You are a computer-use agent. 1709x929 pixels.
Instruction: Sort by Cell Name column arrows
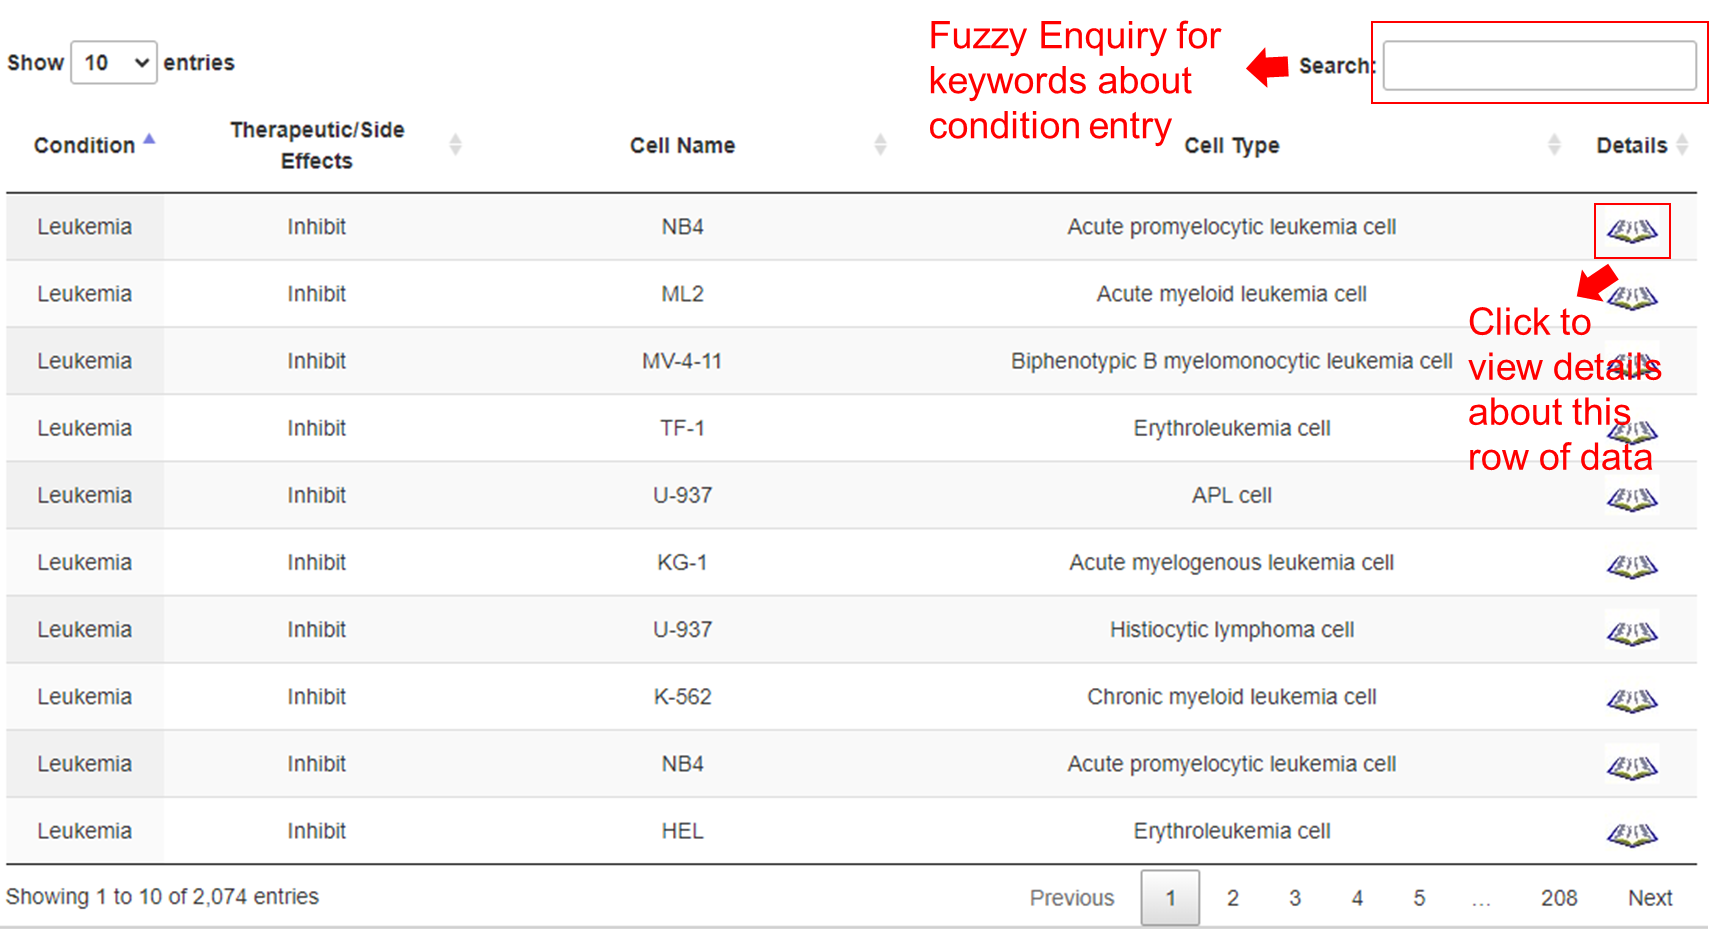click(x=880, y=145)
